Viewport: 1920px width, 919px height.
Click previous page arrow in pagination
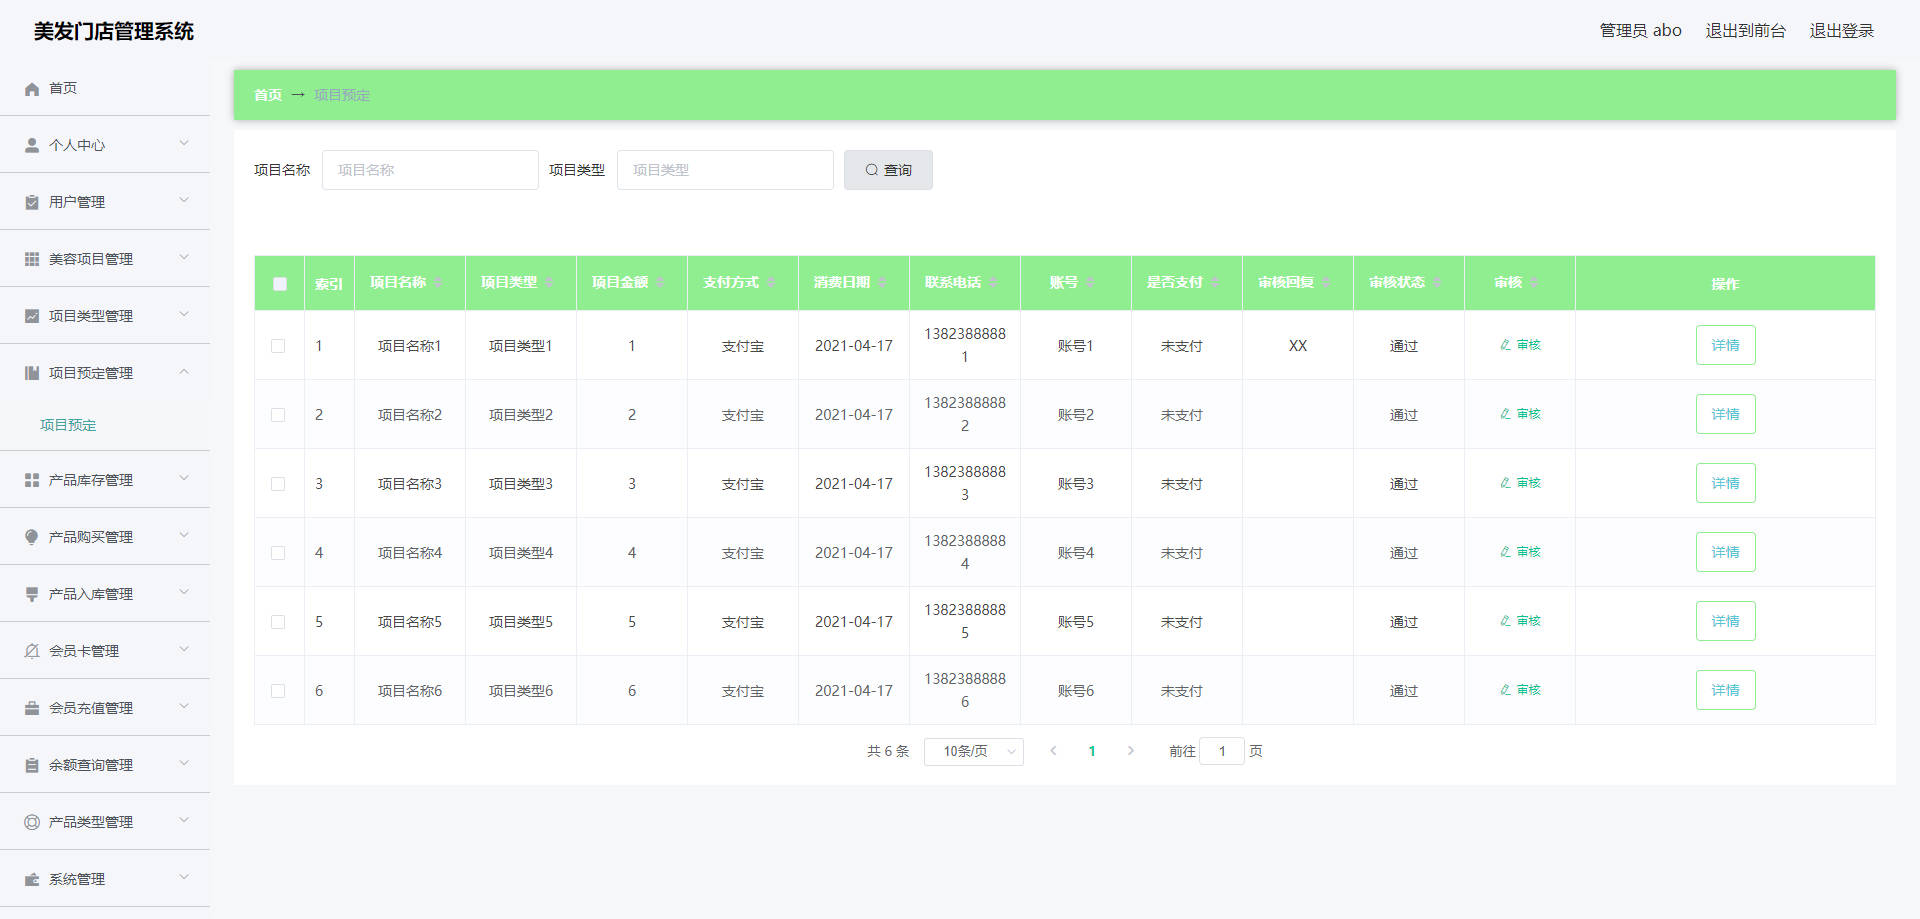tap(1053, 751)
